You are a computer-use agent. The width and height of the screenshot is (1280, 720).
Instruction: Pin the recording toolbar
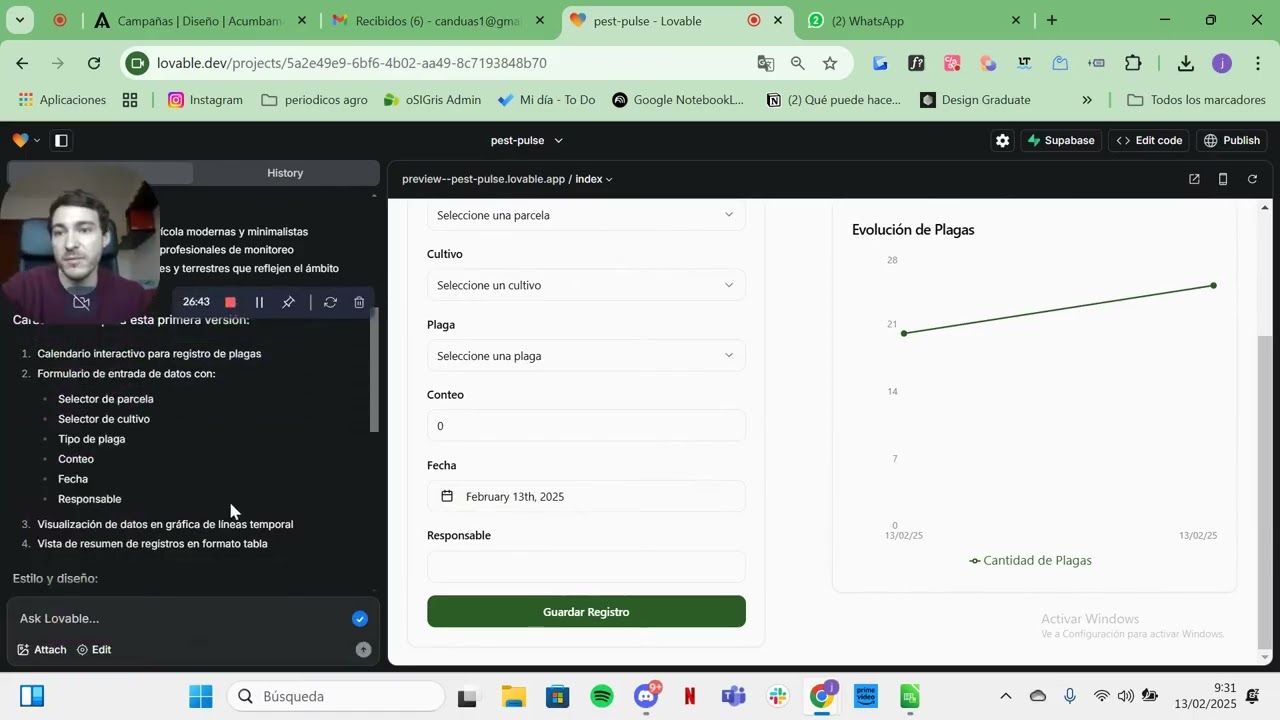[288, 302]
